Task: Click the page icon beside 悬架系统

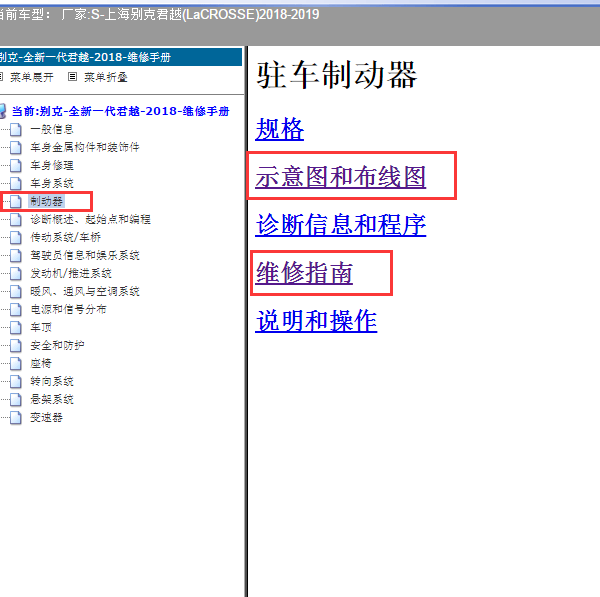Action: tap(16, 399)
